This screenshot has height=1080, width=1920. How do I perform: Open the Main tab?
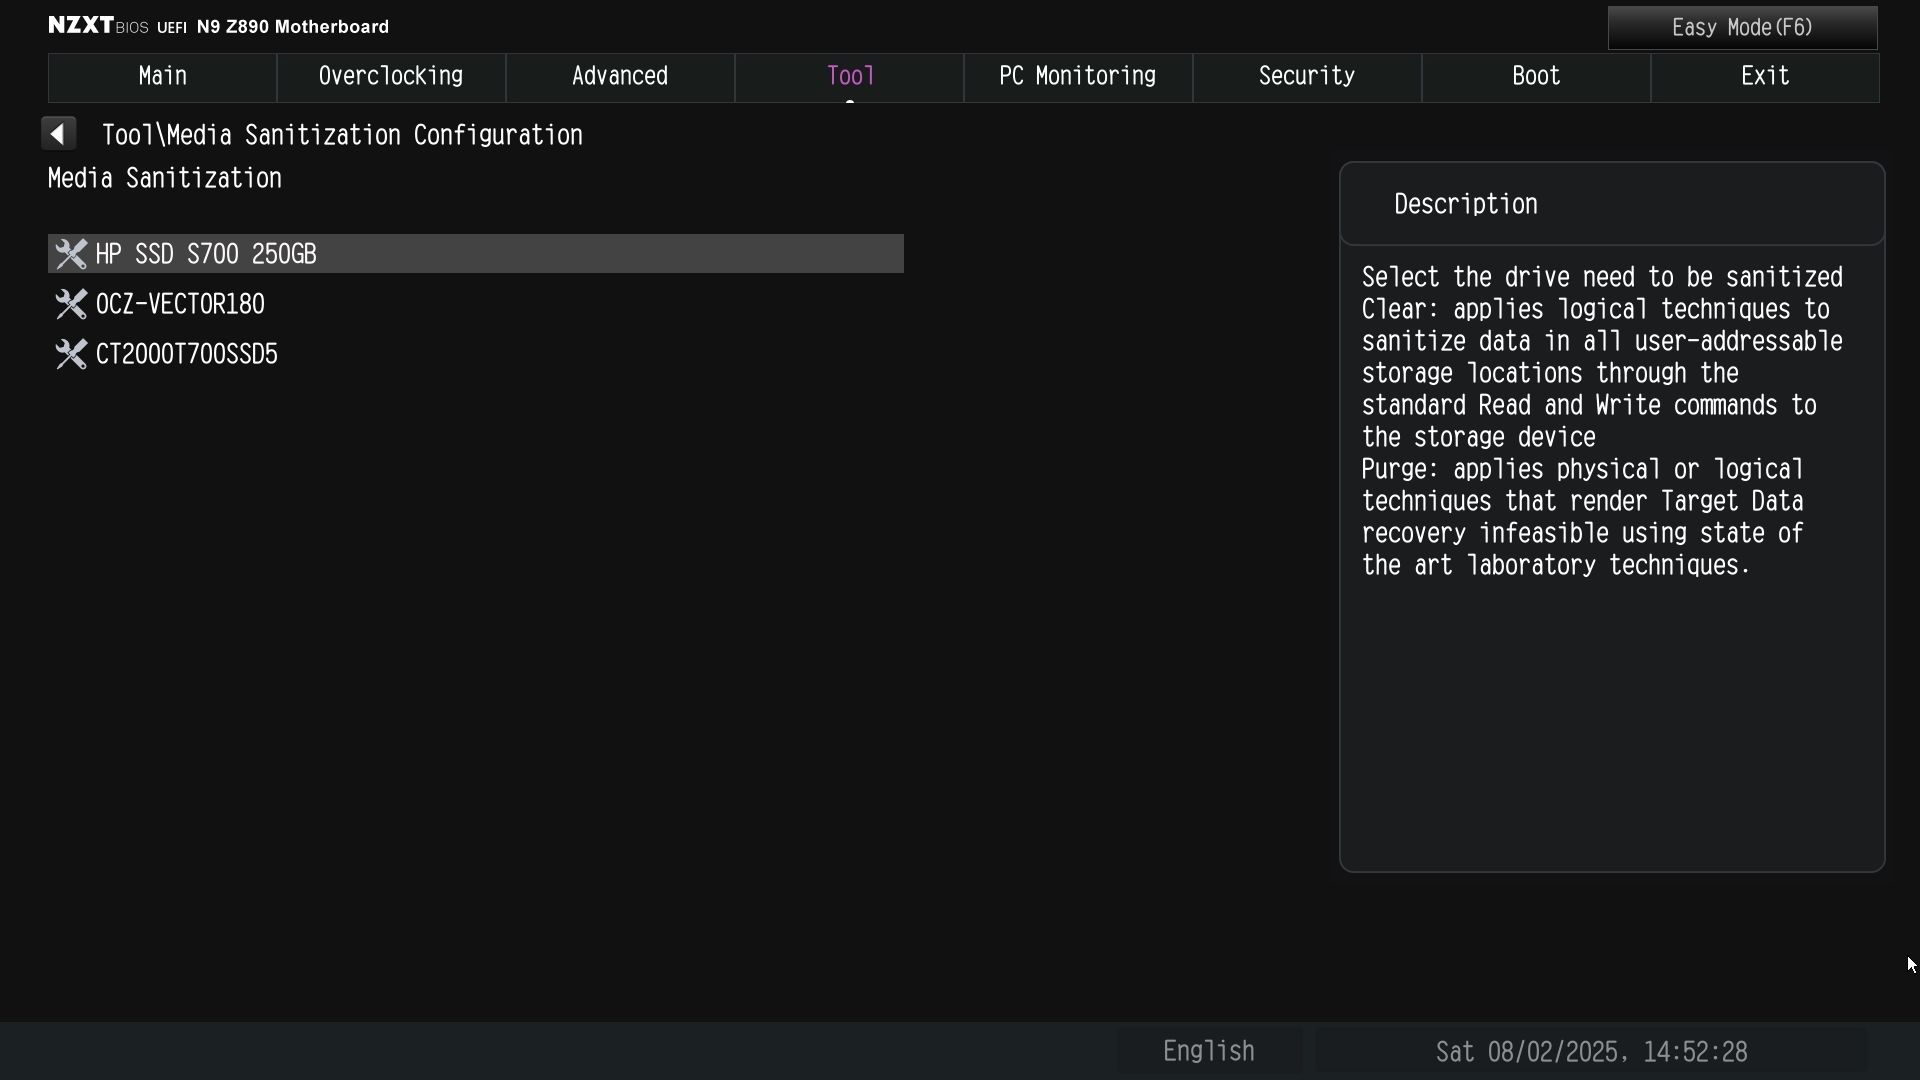pos(162,77)
